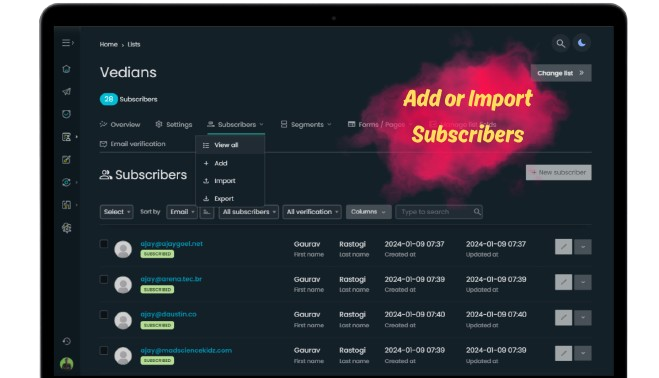Click the edit pencil-square icon in sidebar

pos(66,160)
